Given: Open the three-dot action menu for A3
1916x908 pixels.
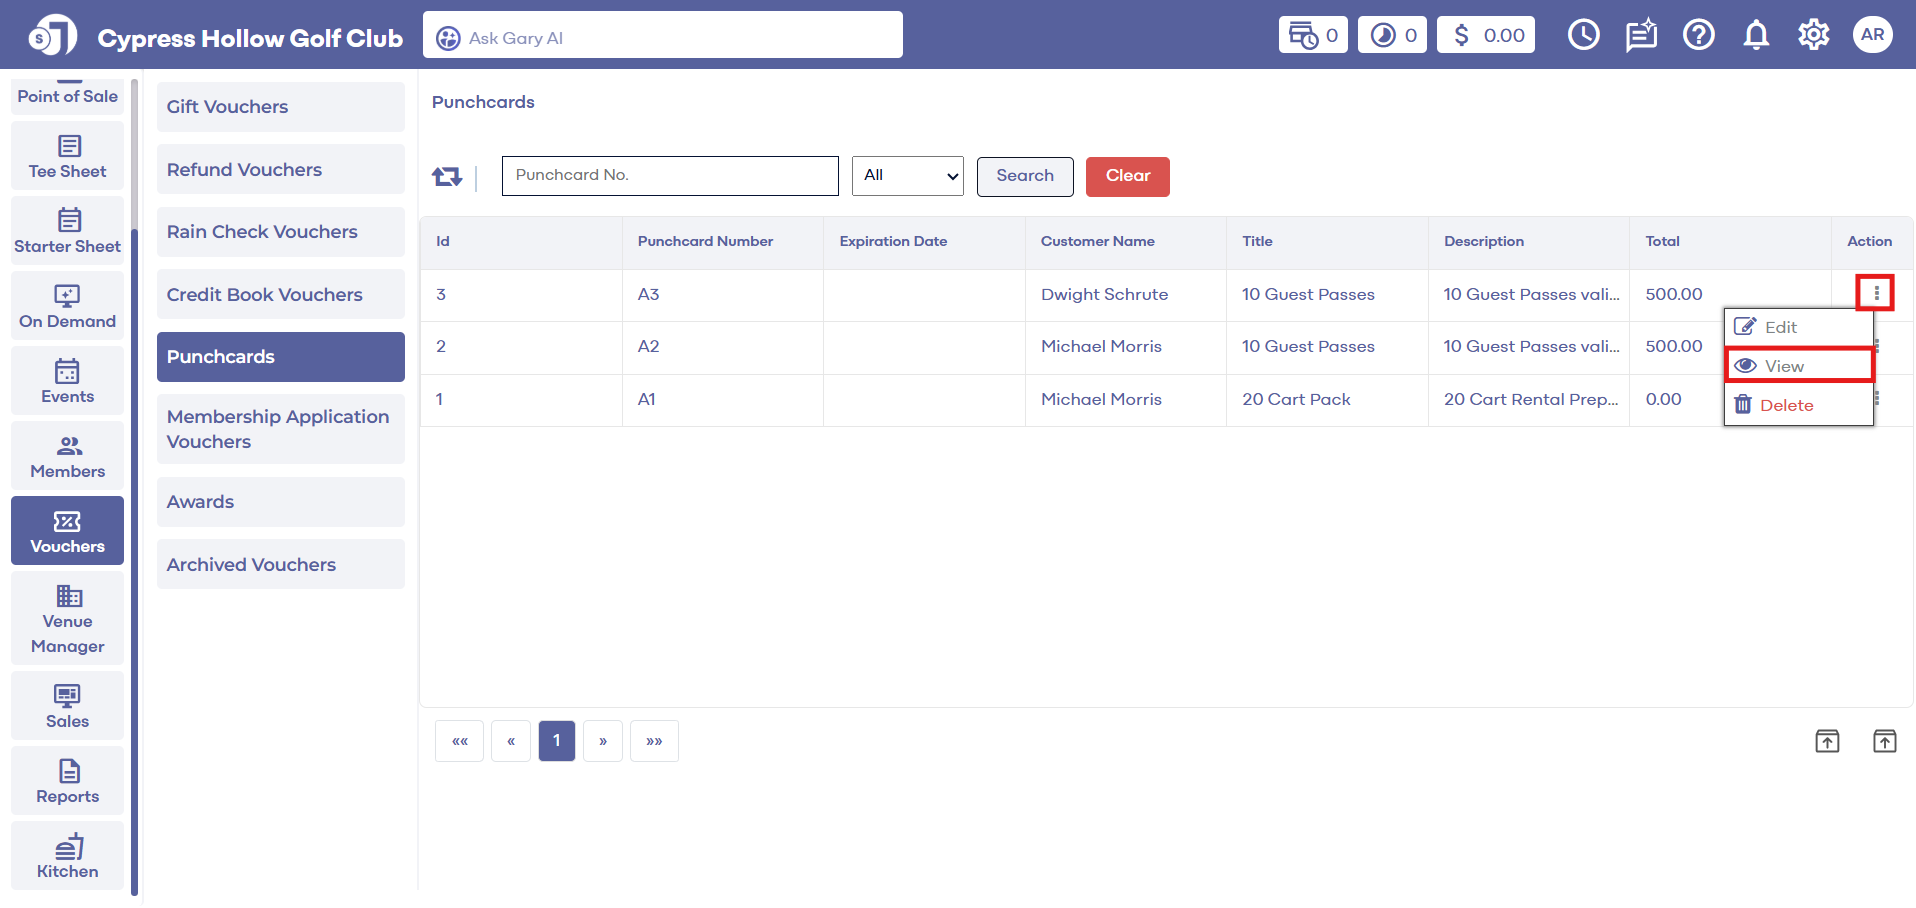Looking at the screenshot, I should coord(1876,293).
